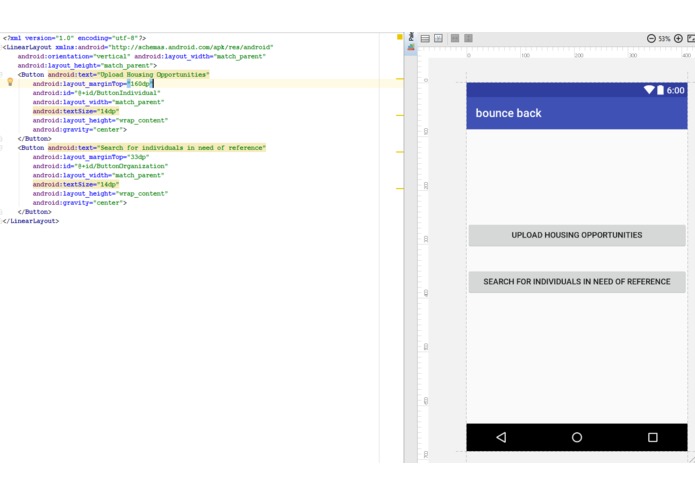Collapse the LinearLayout root fold marker
The width and height of the screenshot is (695, 494).
point(1,47)
